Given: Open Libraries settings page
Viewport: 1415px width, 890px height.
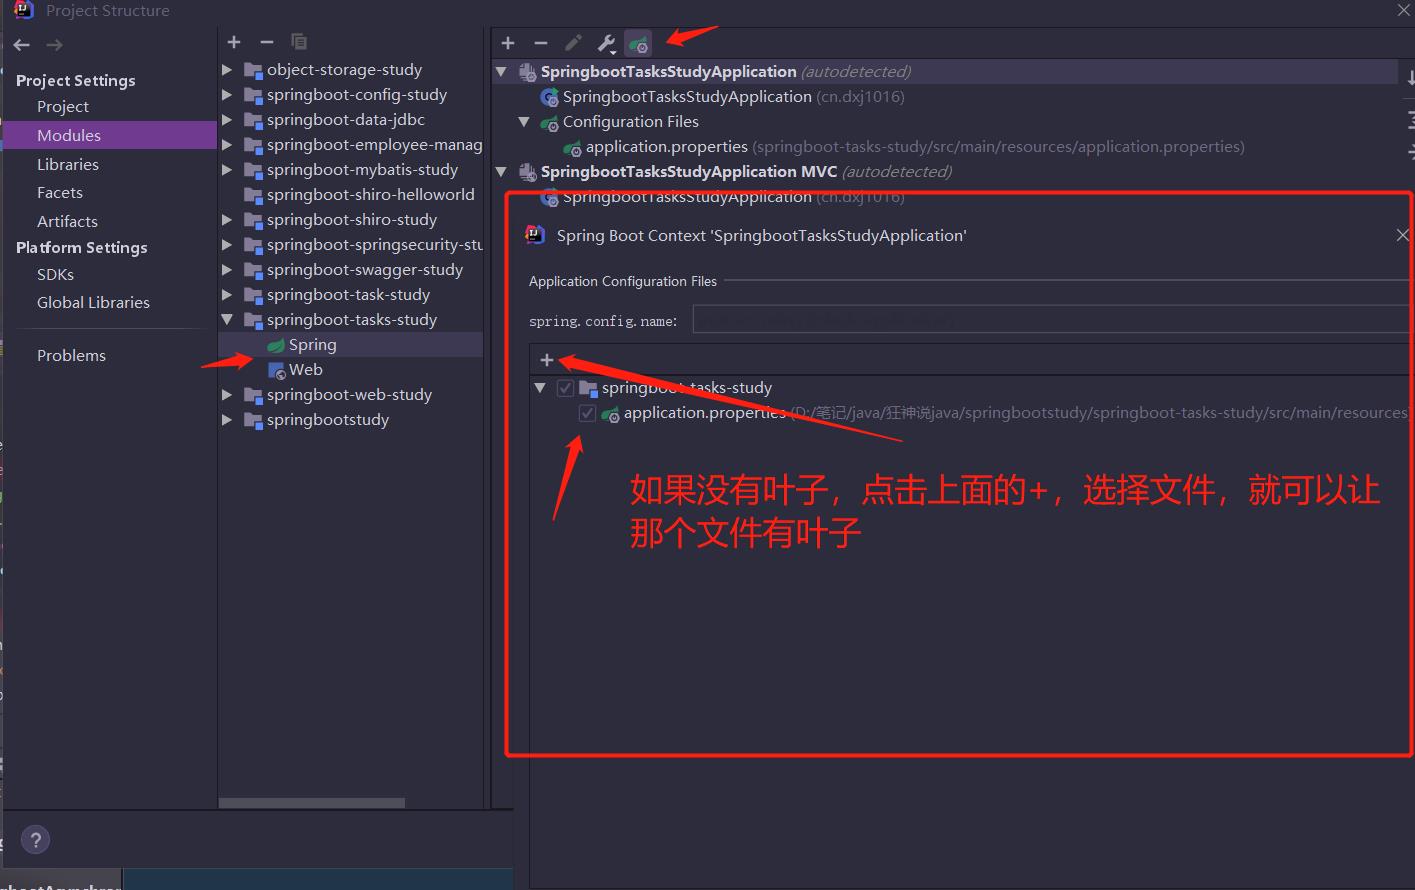Looking at the screenshot, I should (68, 164).
